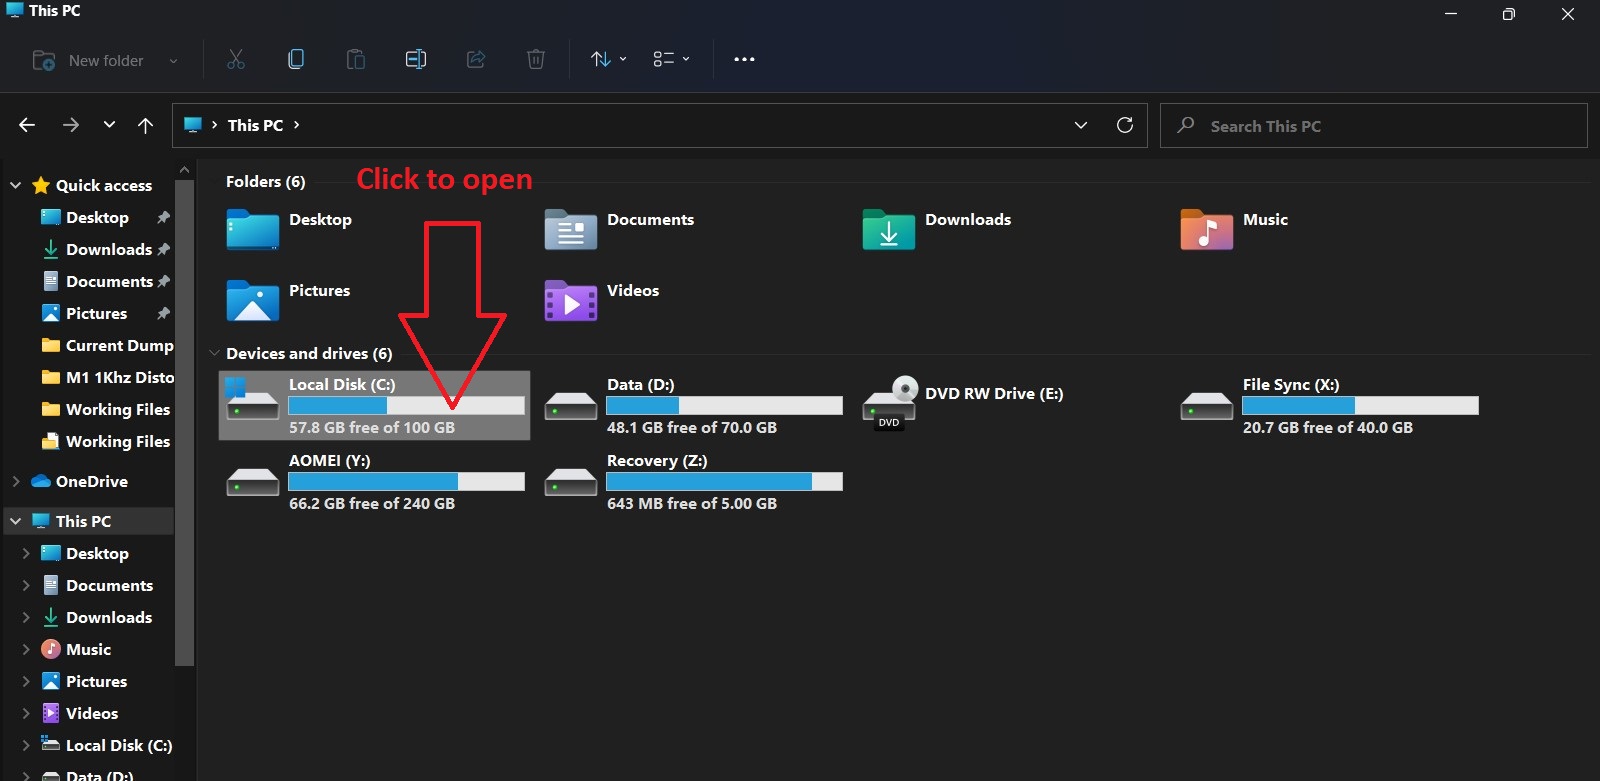Select the Videos folder in Folders group
This screenshot has height=781, width=1600.
(x=601, y=300)
